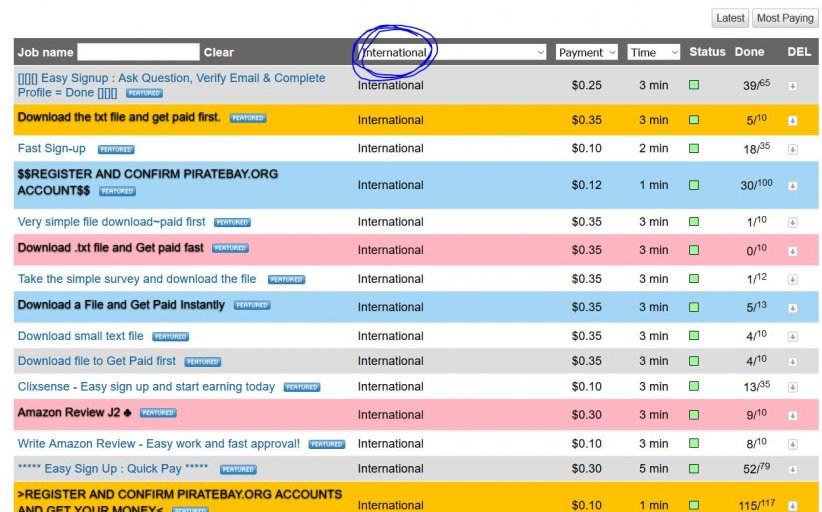Viewport: 822px width, 512px height.
Task: Click green status square for Fast Sign-up job
Action: click(x=694, y=149)
